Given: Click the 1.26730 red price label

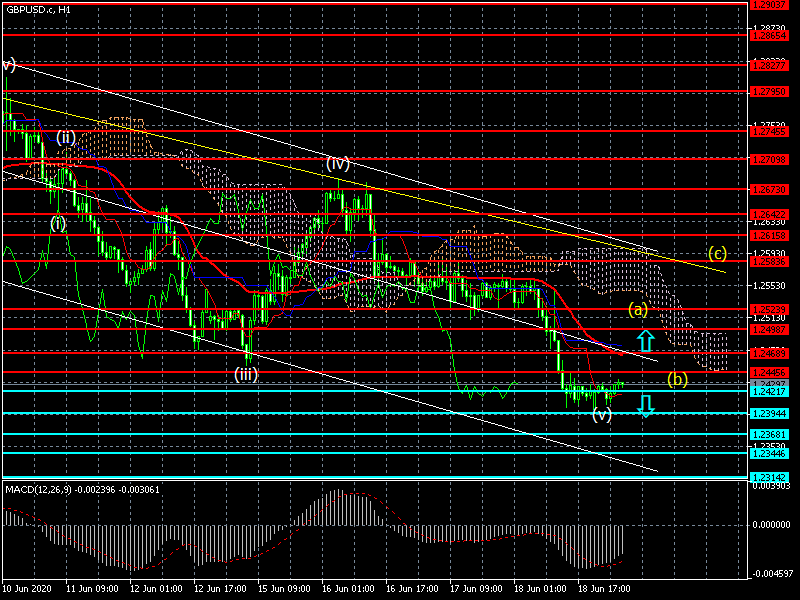Looking at the screenshot, I should coord(768,190).
